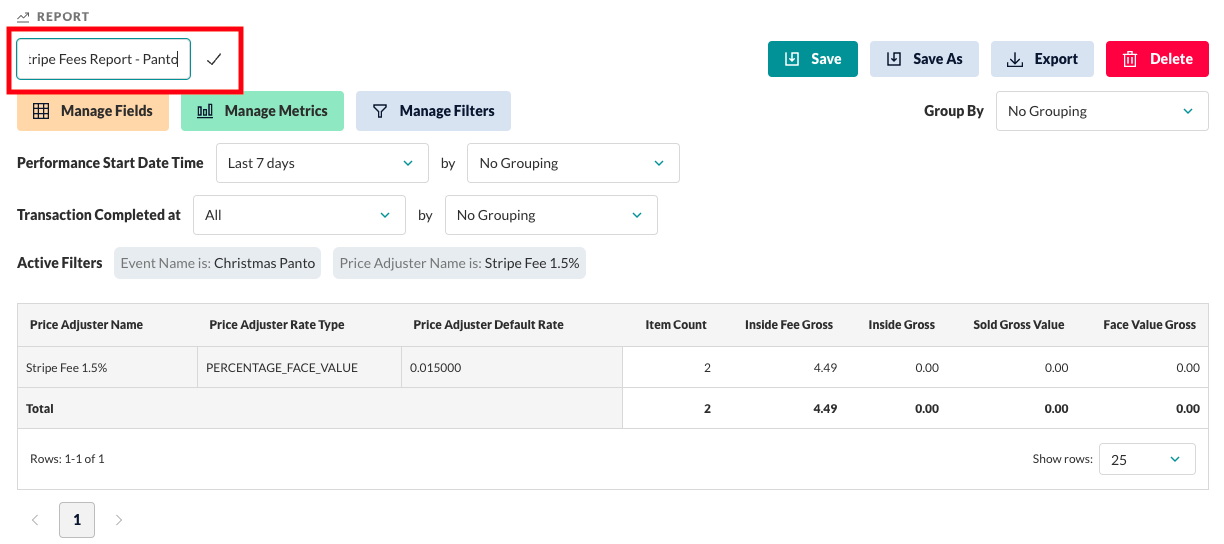Save the report
Screen dimensions: 1224x544
click(x=813, y=59)
